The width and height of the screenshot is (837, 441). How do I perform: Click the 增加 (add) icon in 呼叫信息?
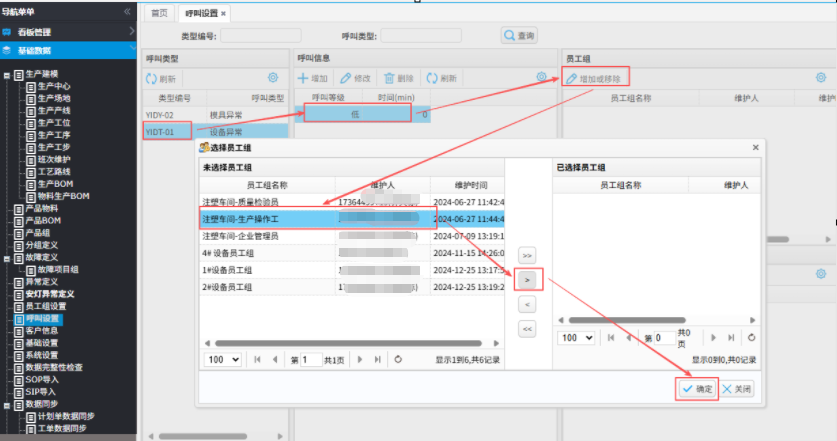click(x=303, y=77)
